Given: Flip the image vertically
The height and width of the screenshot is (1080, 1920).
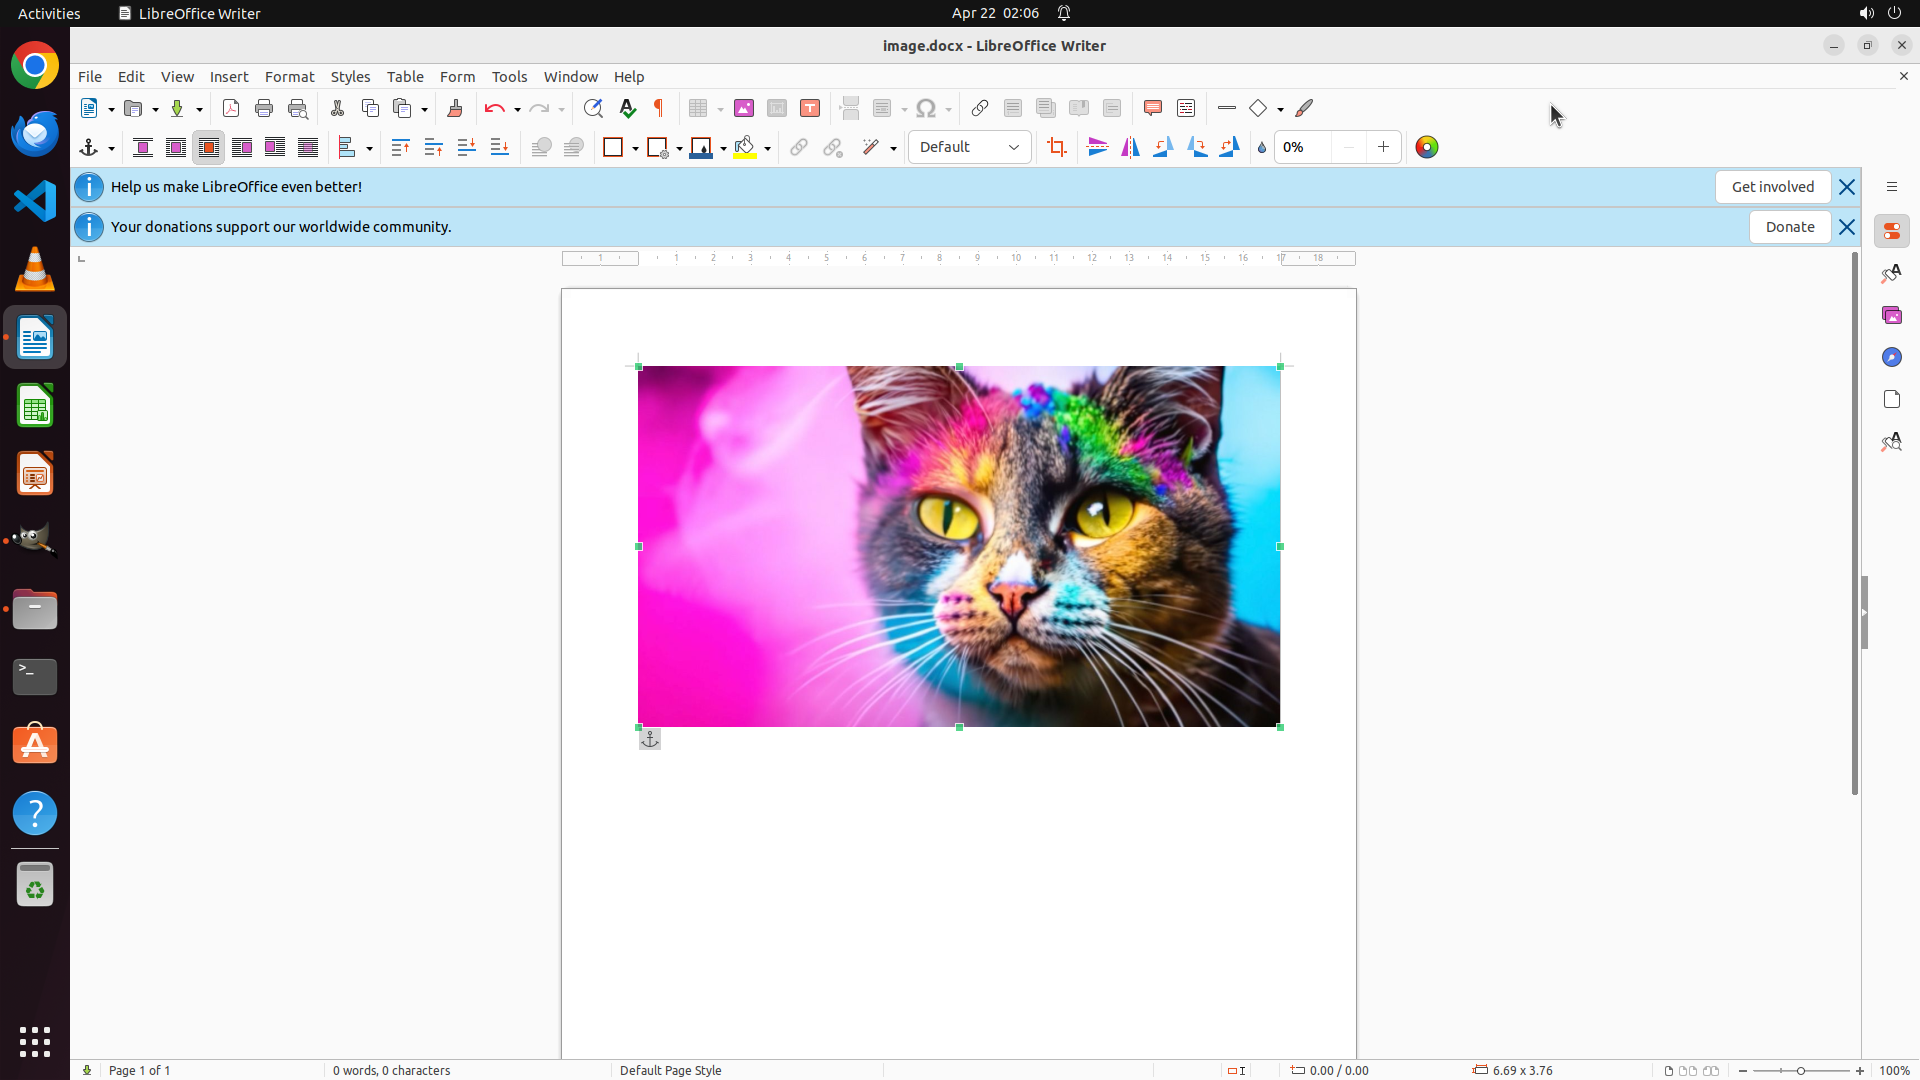Looking at the screenshot, I should pyautogui.click(x=1097, y=147).
